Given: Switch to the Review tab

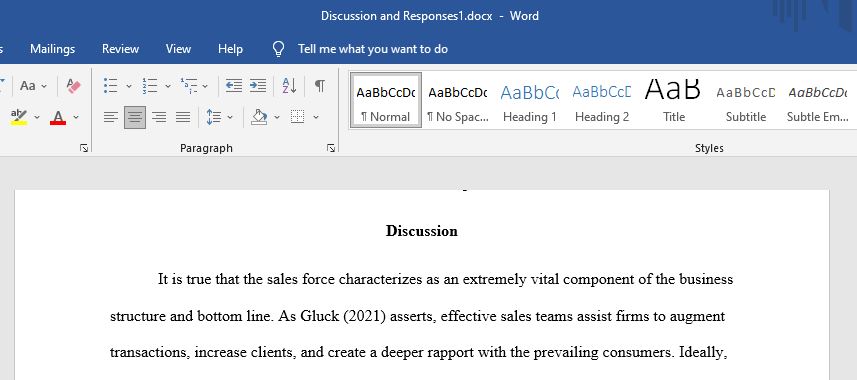Looking at the screenshot, I should (120, 49).
